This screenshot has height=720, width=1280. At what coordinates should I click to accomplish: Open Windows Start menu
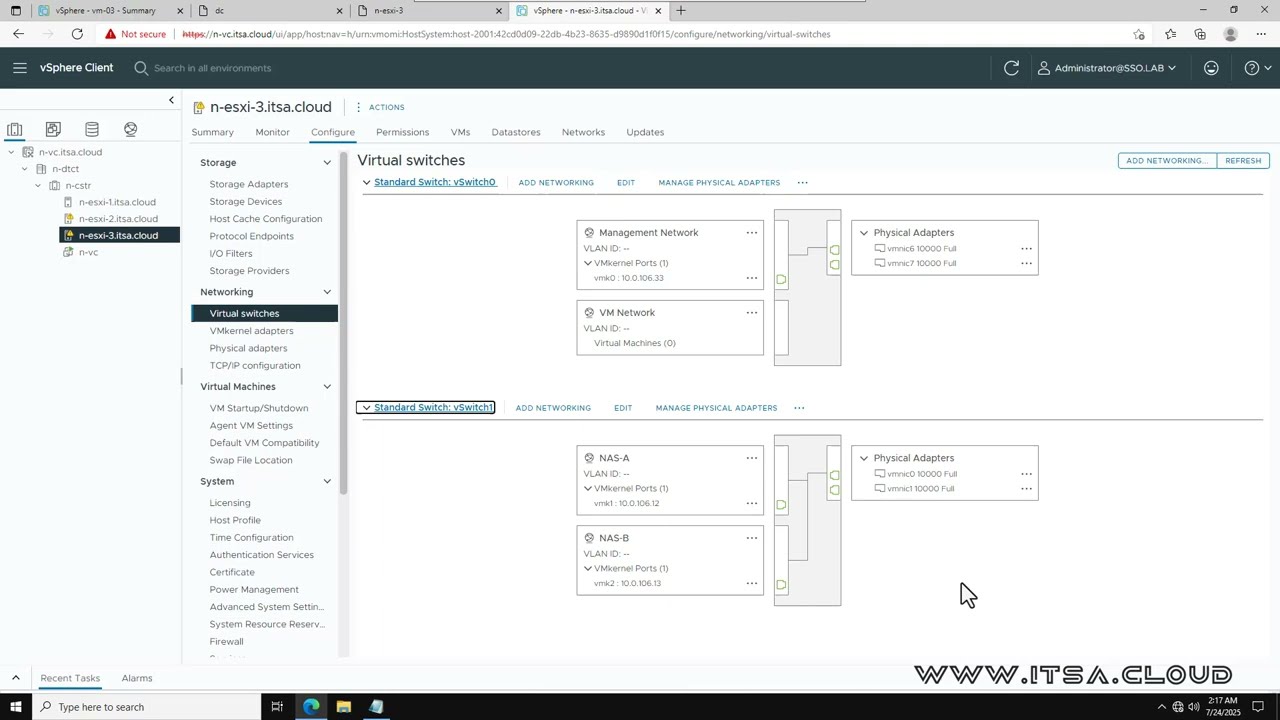coord(15,707)
